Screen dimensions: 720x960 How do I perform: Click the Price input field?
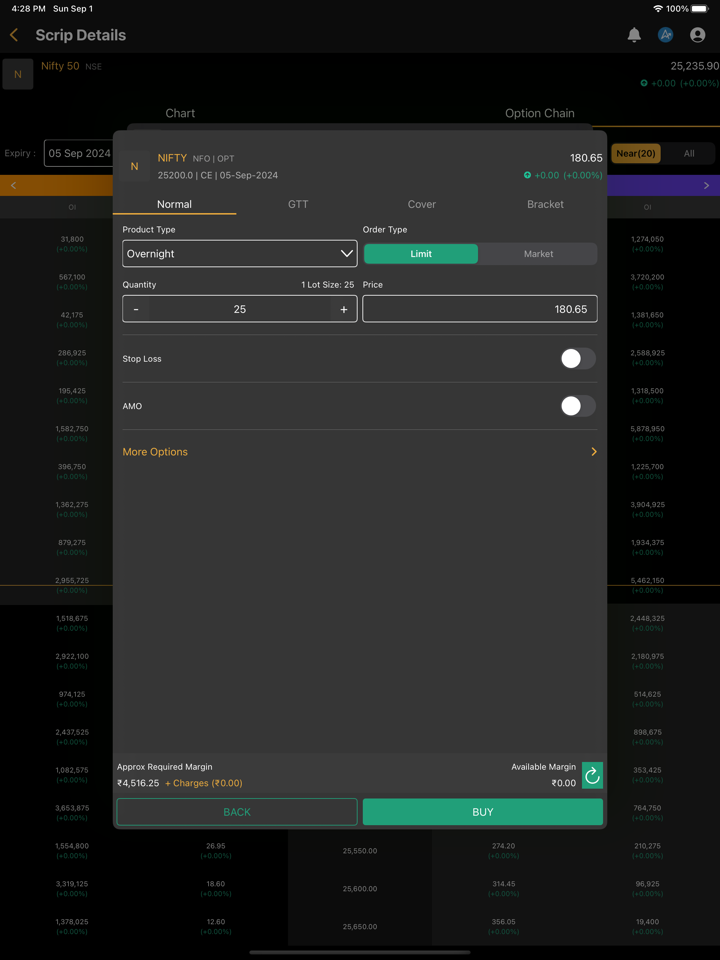479,309
